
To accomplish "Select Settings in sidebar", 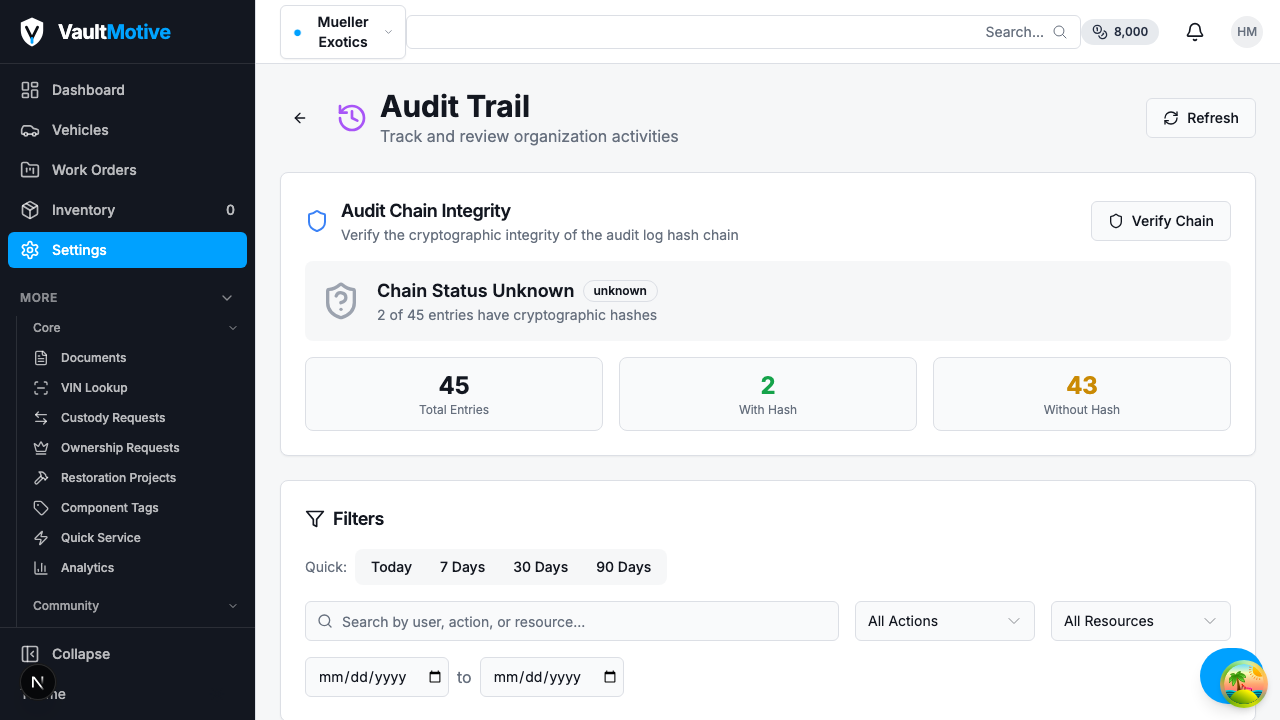I will pos(127,250).
